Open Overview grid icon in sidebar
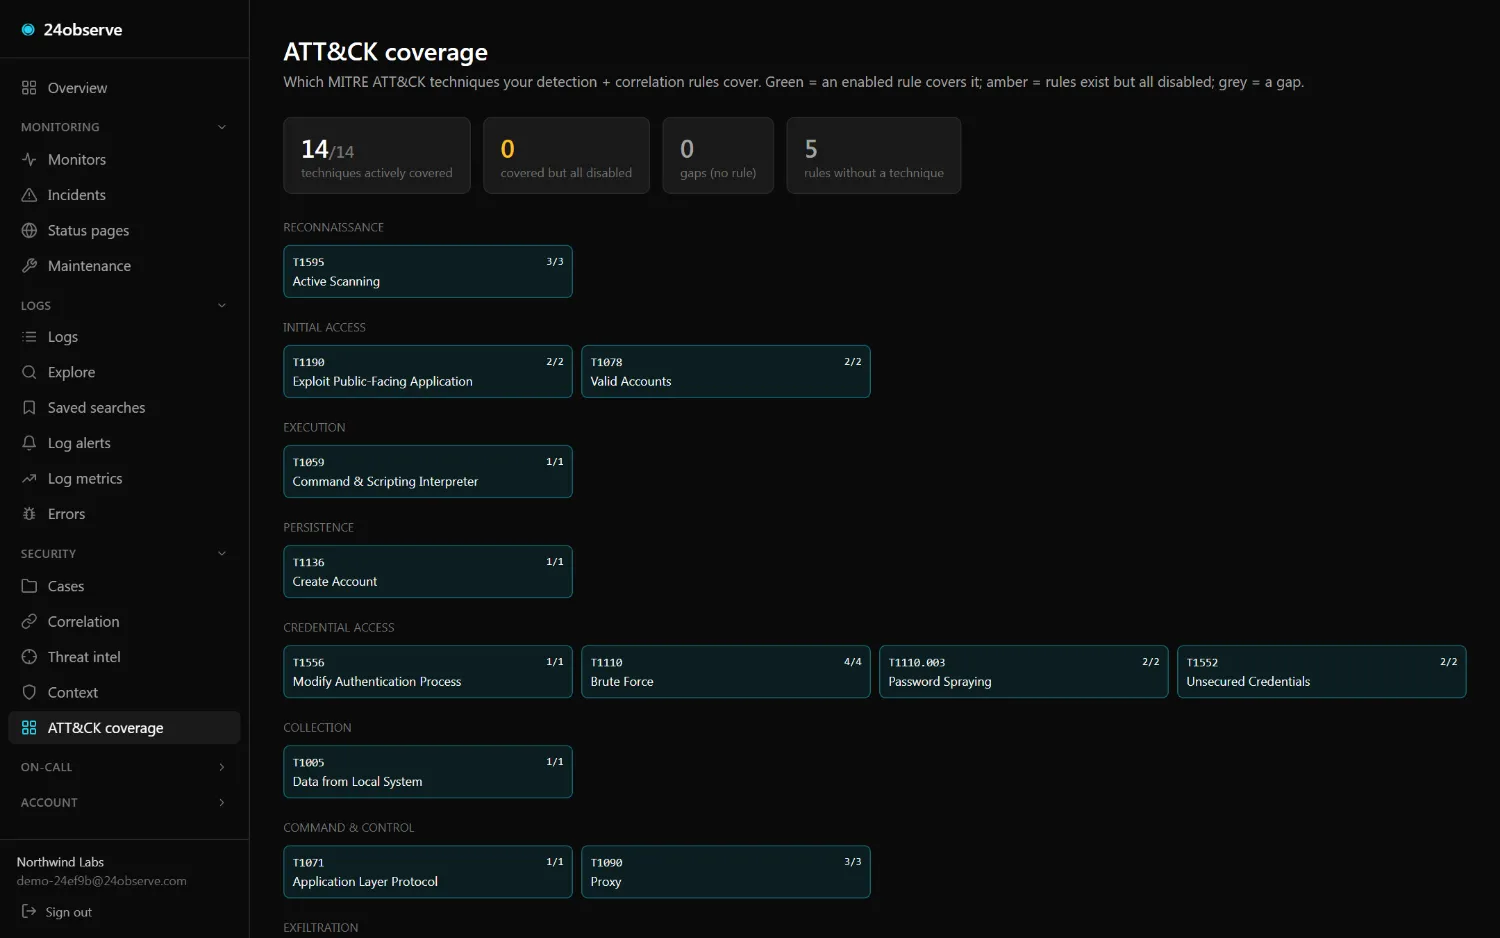Screen dimensions: 1500x938 [29, 88]
